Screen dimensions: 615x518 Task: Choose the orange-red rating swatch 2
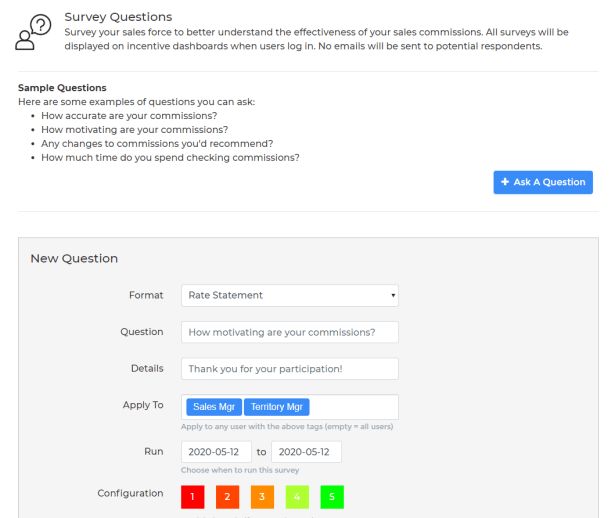pyautogui.click(x=227, y=496)
